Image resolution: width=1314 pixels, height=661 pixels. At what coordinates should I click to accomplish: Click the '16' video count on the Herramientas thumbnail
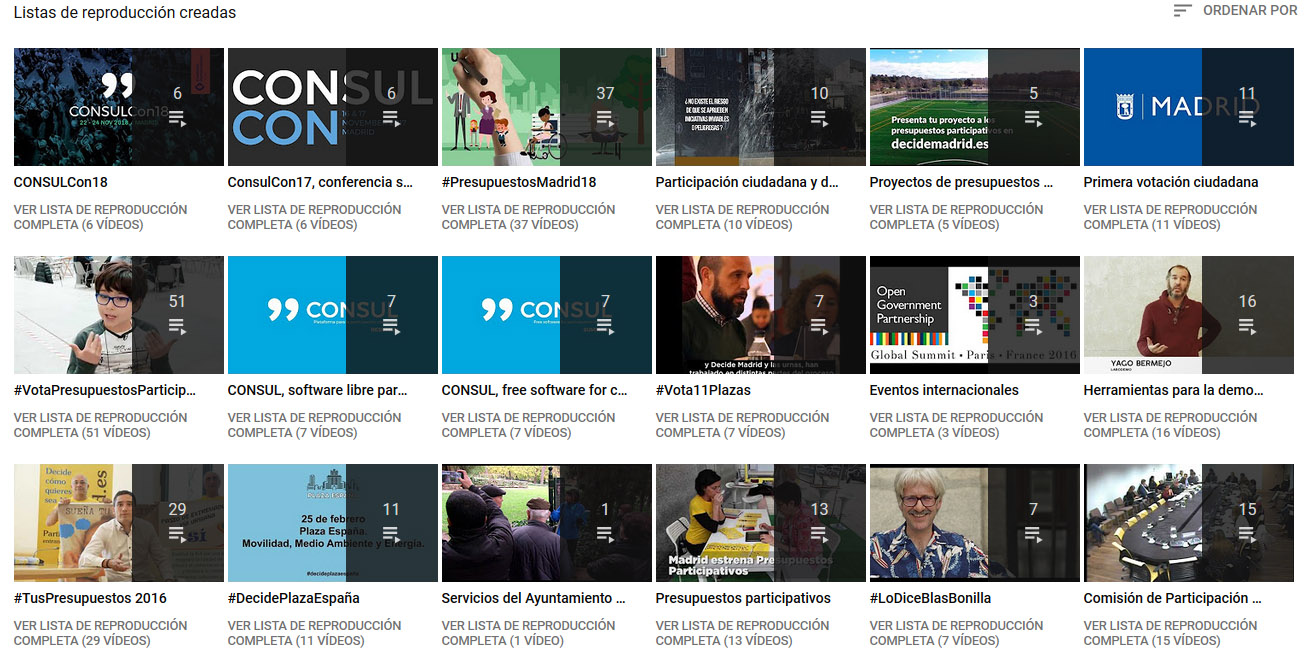(x=1247, y=301)
